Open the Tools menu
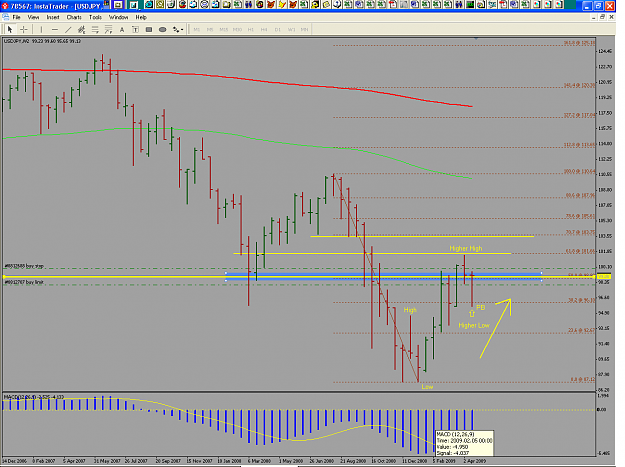 click(x=95, y=17)
